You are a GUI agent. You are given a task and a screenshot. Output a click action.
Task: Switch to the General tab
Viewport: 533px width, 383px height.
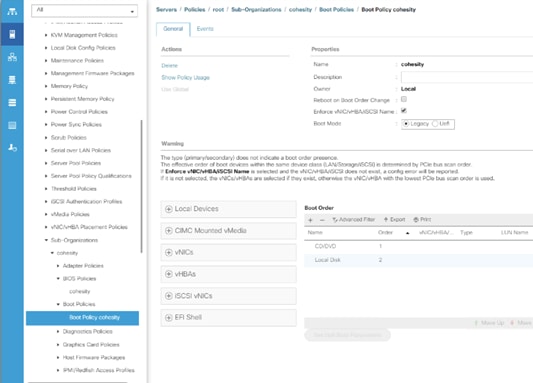[x=173, y=29]
